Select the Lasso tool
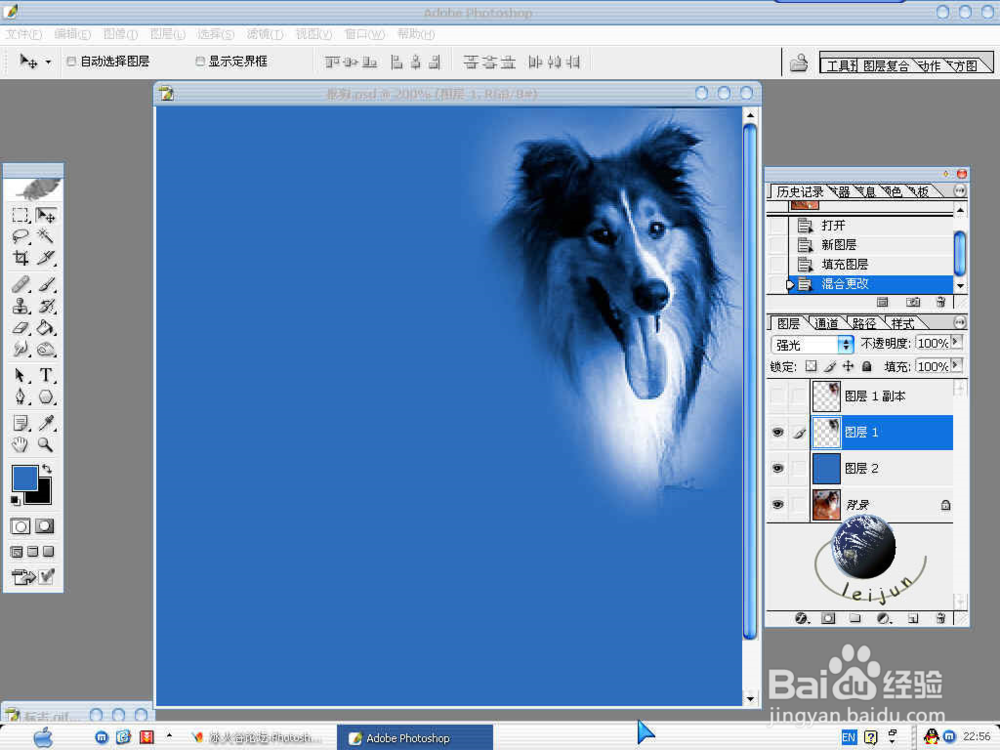1000x750 pixels. (20, 237)
